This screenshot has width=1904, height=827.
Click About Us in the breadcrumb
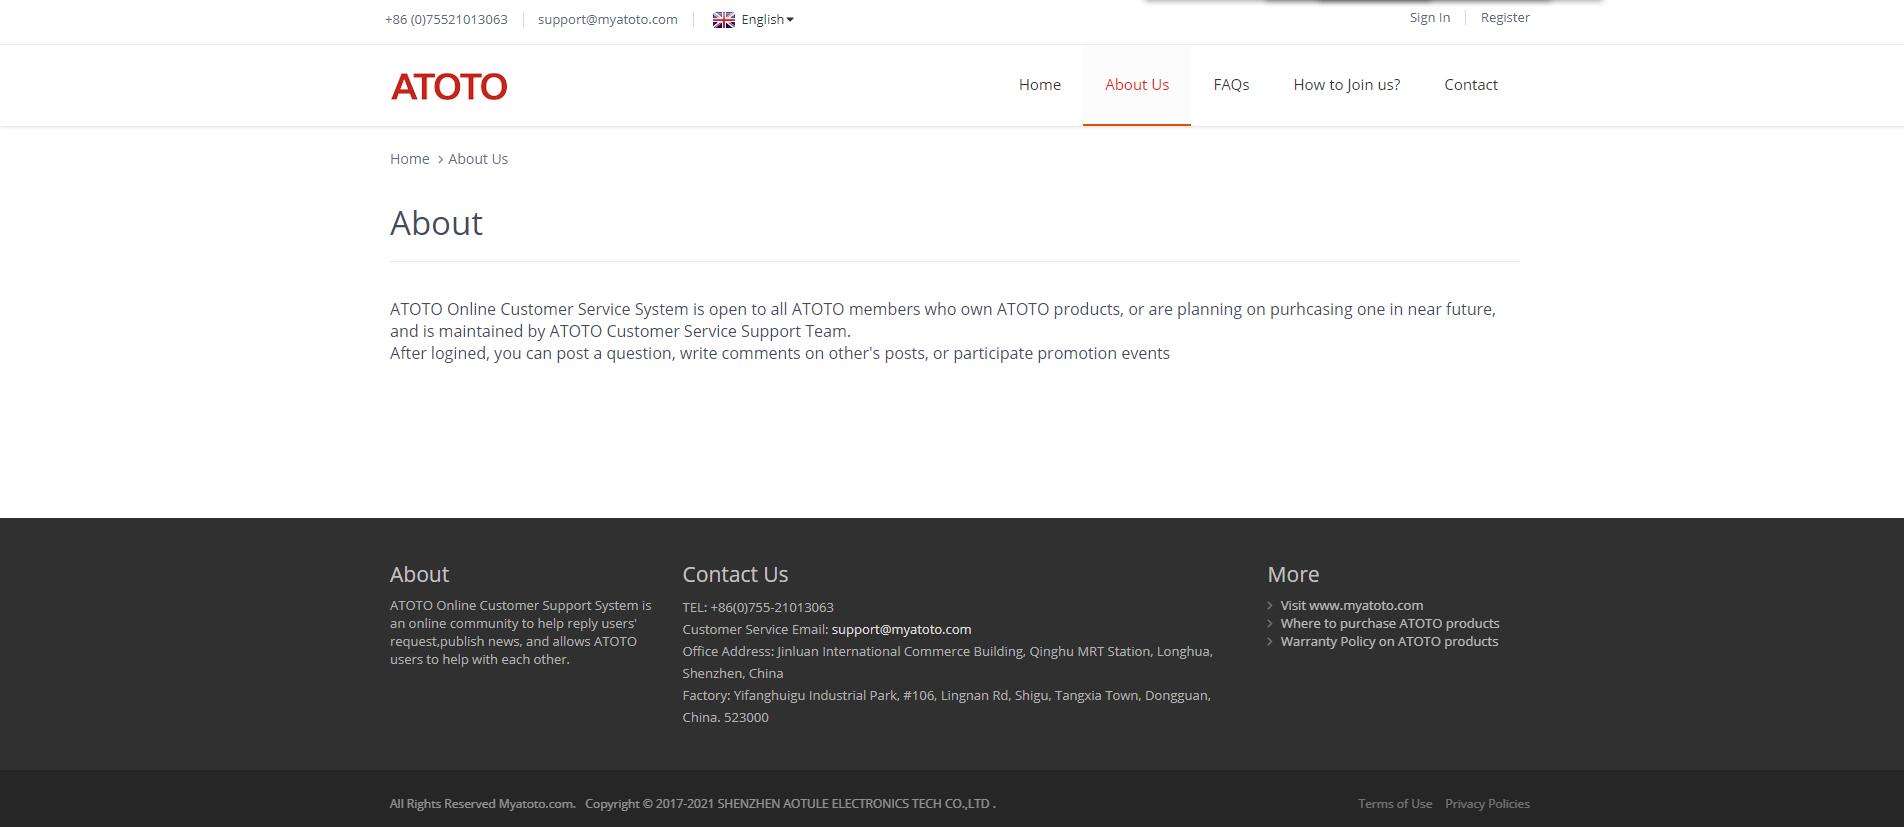tap(478, 159)
